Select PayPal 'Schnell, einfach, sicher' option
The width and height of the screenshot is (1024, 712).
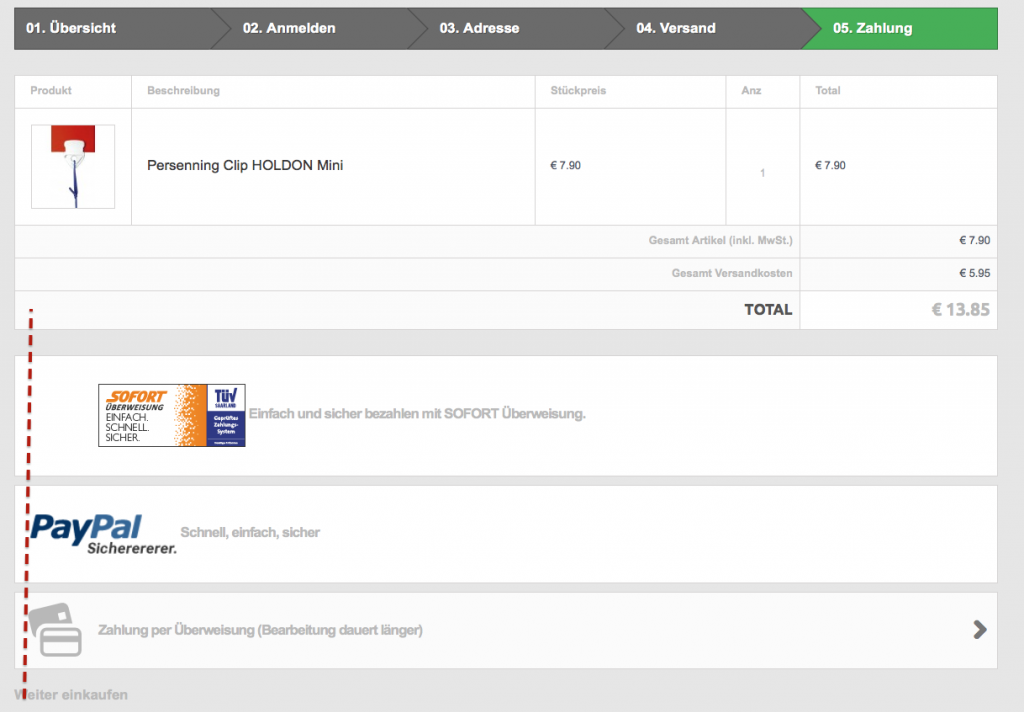pos(250,532)
